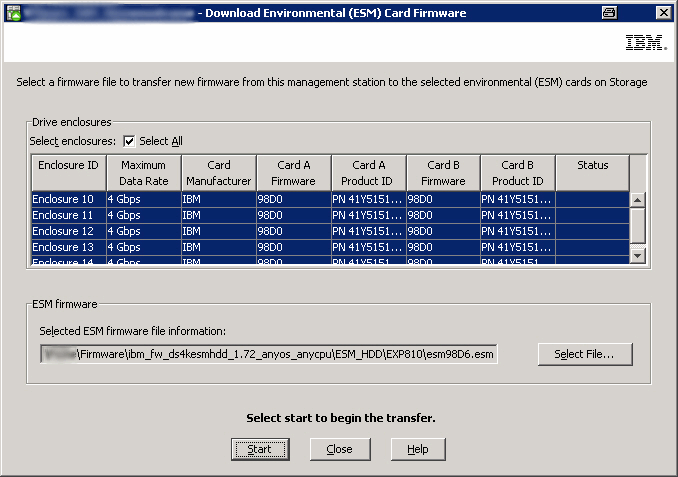Close the dialog with the X icon
This screenshot has width=678, height=477.
[662, 12]
